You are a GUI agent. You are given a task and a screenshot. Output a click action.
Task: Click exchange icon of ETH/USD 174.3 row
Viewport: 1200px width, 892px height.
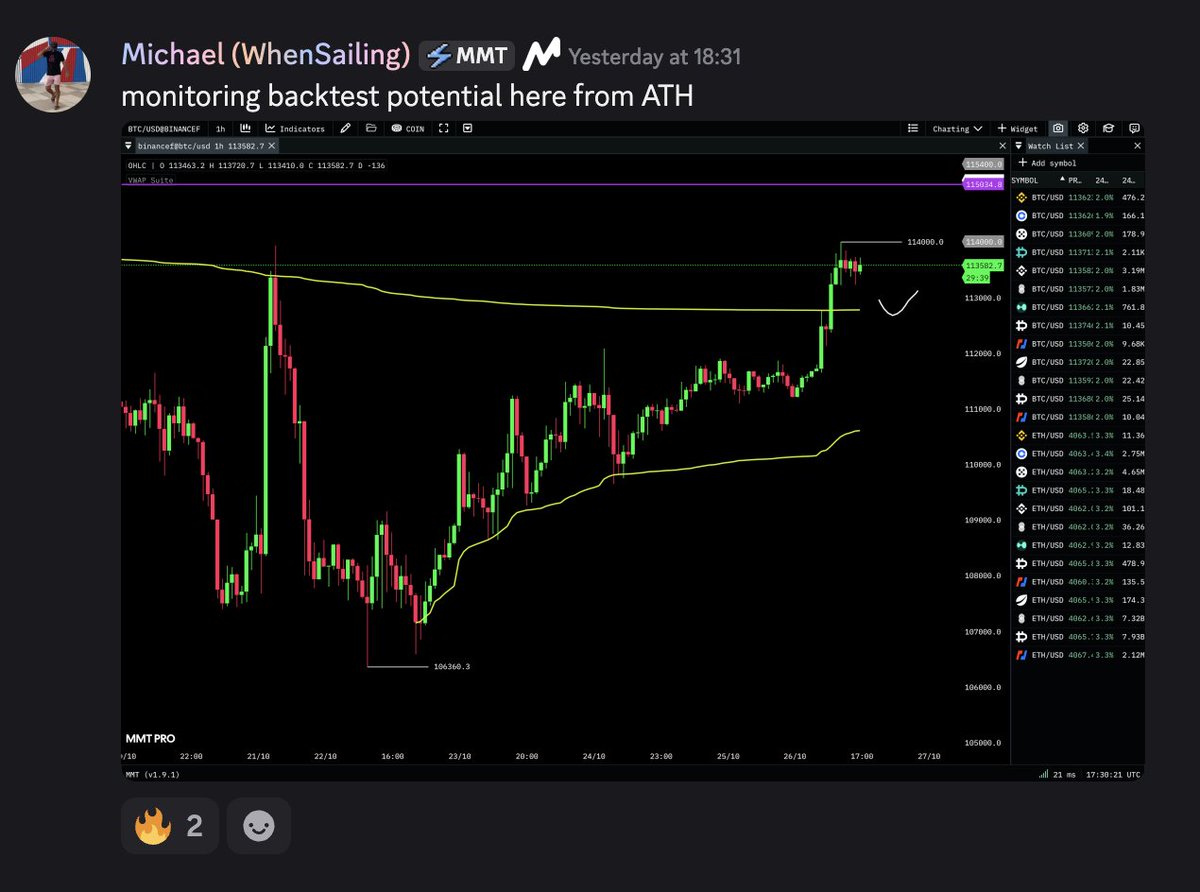1022,600
